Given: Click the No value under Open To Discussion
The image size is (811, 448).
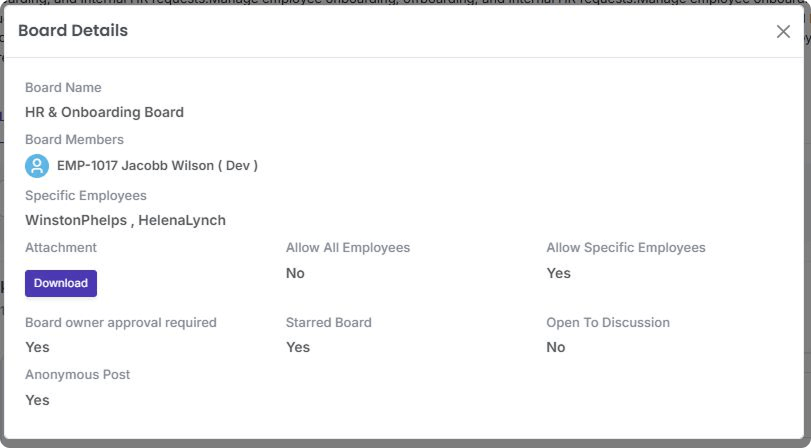Looking at the screenshot, I should click(x=556, y=347).
